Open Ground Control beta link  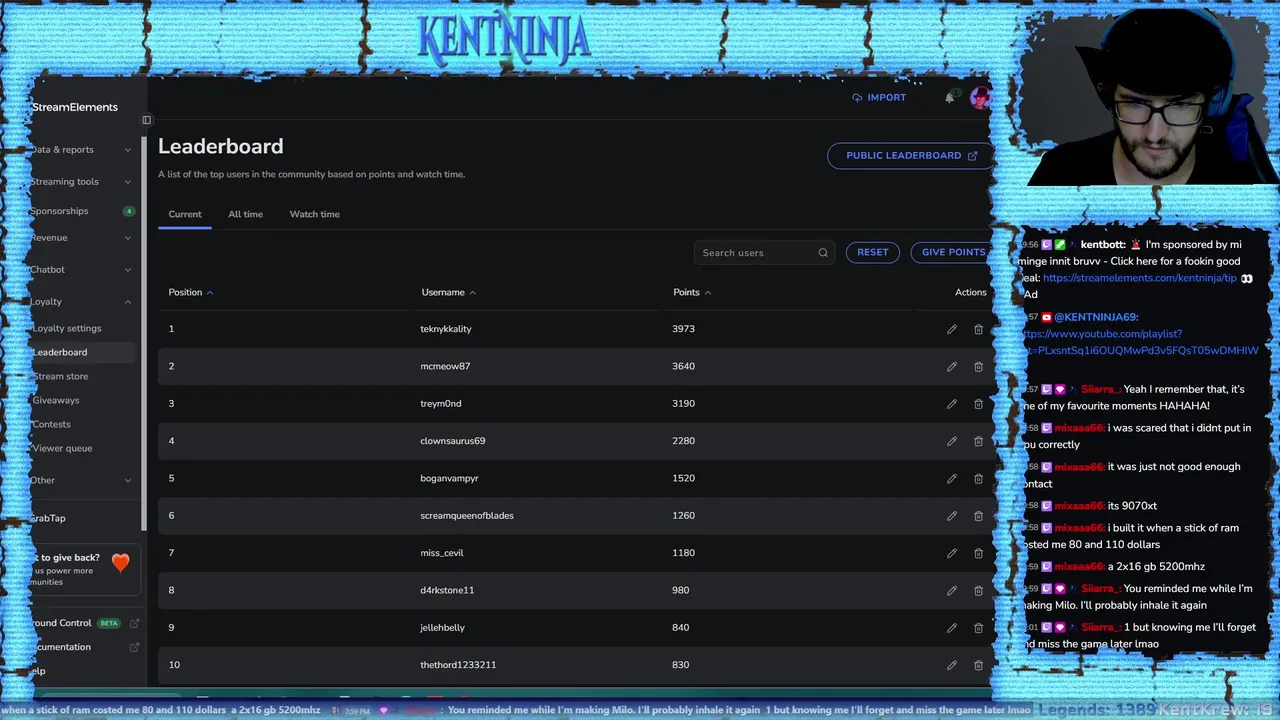pyautogui.click(x=84, y=623)
